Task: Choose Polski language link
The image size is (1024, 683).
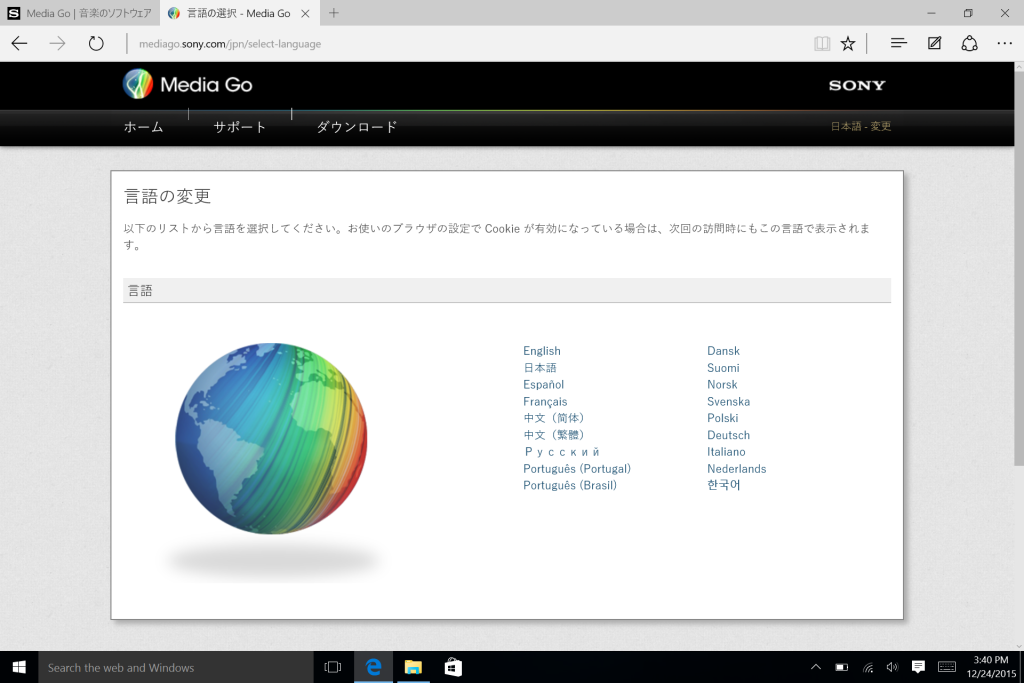Action: (722, 418)
